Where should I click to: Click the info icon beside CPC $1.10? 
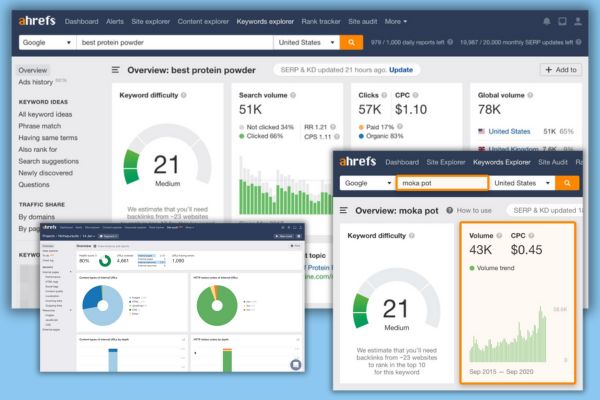click(x=415, y=95)
